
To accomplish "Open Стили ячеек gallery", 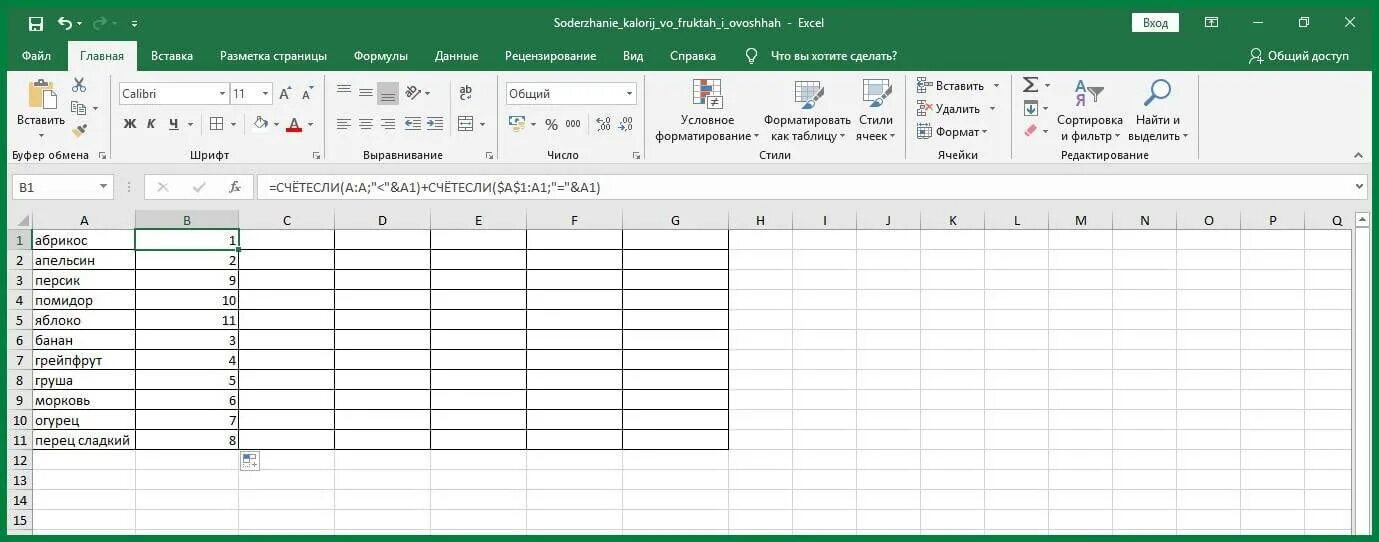I will 876,110.
